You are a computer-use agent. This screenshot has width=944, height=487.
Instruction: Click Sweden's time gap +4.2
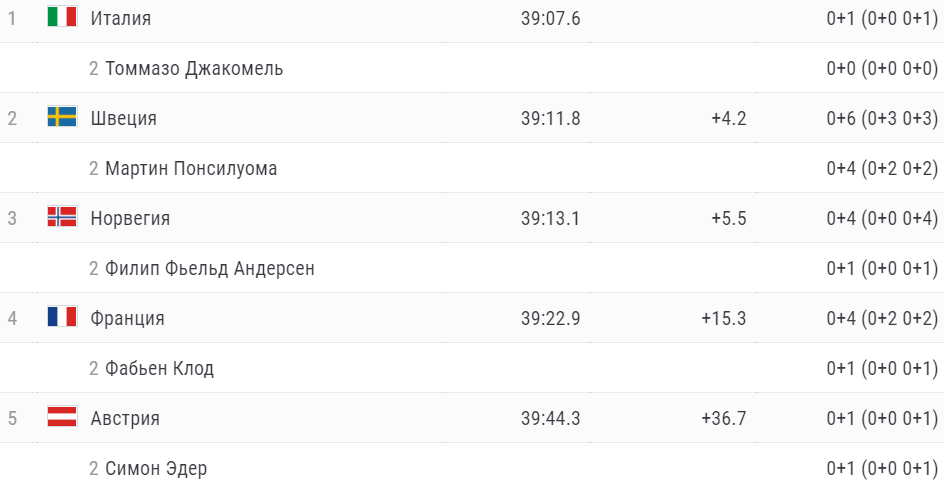(728, 118)
